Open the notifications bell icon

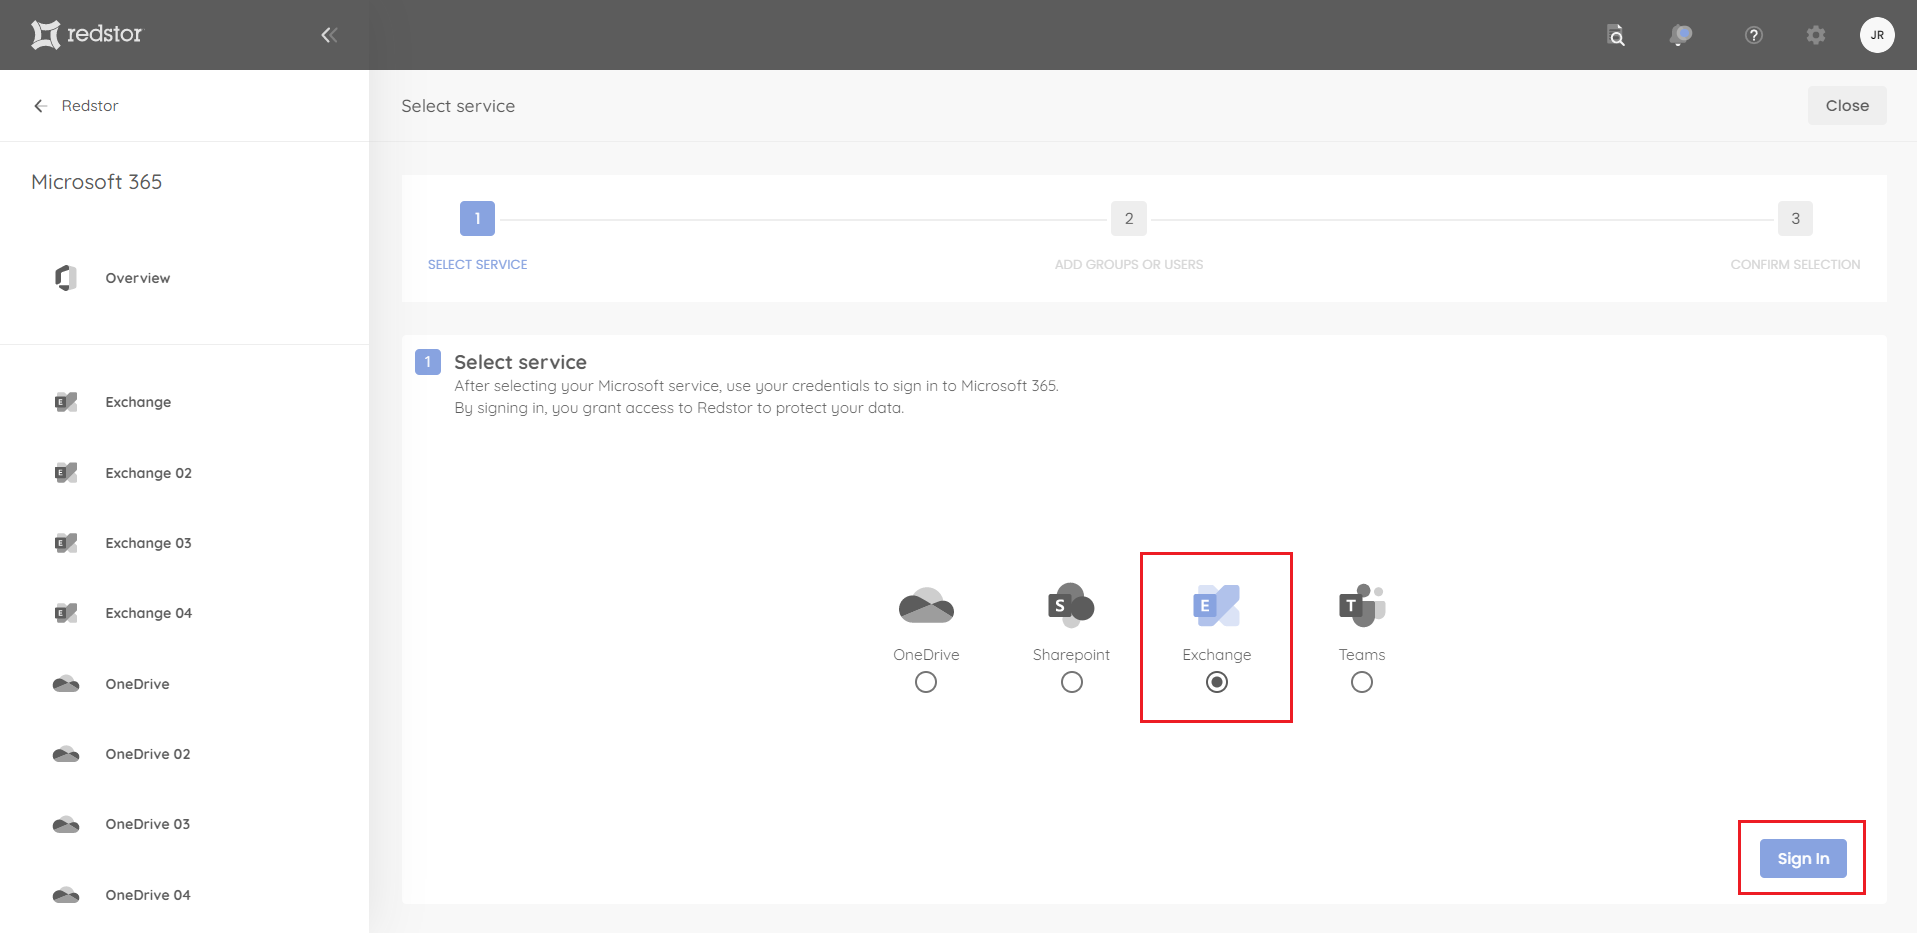coord(1681,35)
